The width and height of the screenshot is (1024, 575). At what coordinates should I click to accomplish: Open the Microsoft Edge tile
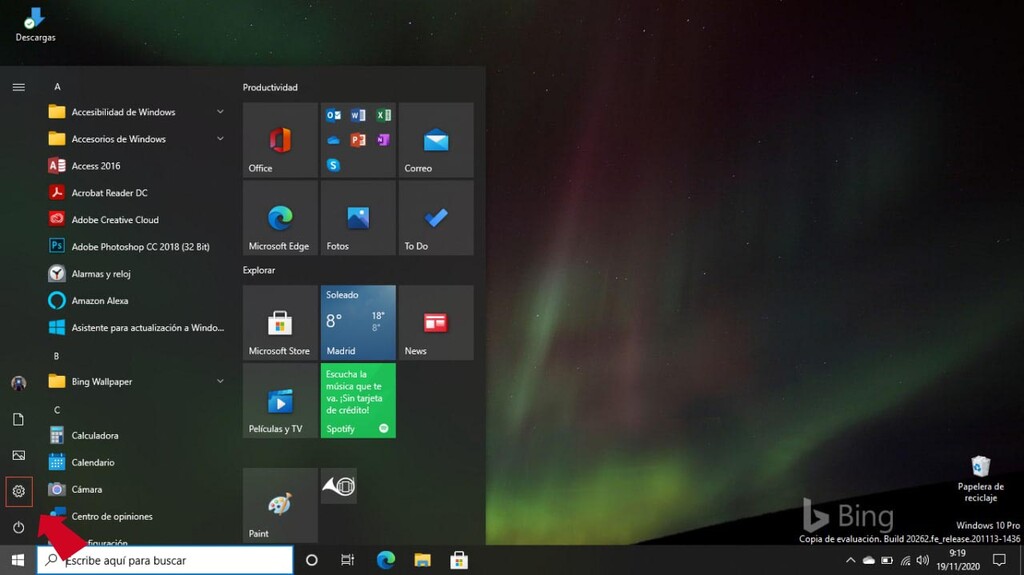pos(280,219)
